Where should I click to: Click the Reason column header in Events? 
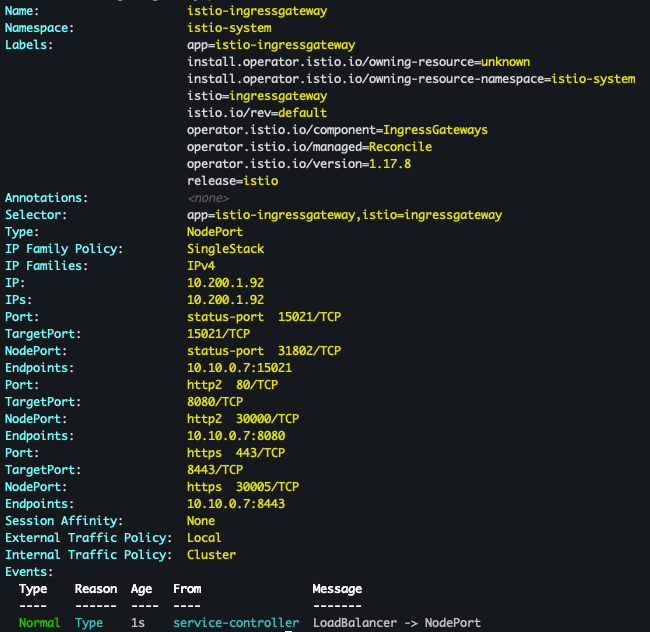(96, 588)
